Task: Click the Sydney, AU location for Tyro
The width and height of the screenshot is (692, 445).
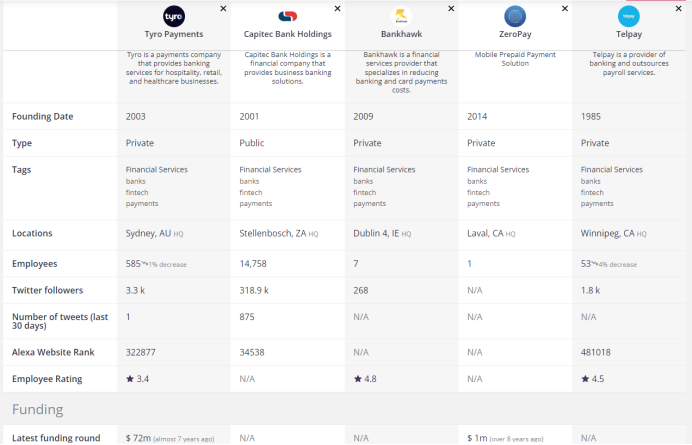Action: tap(148, 233)
